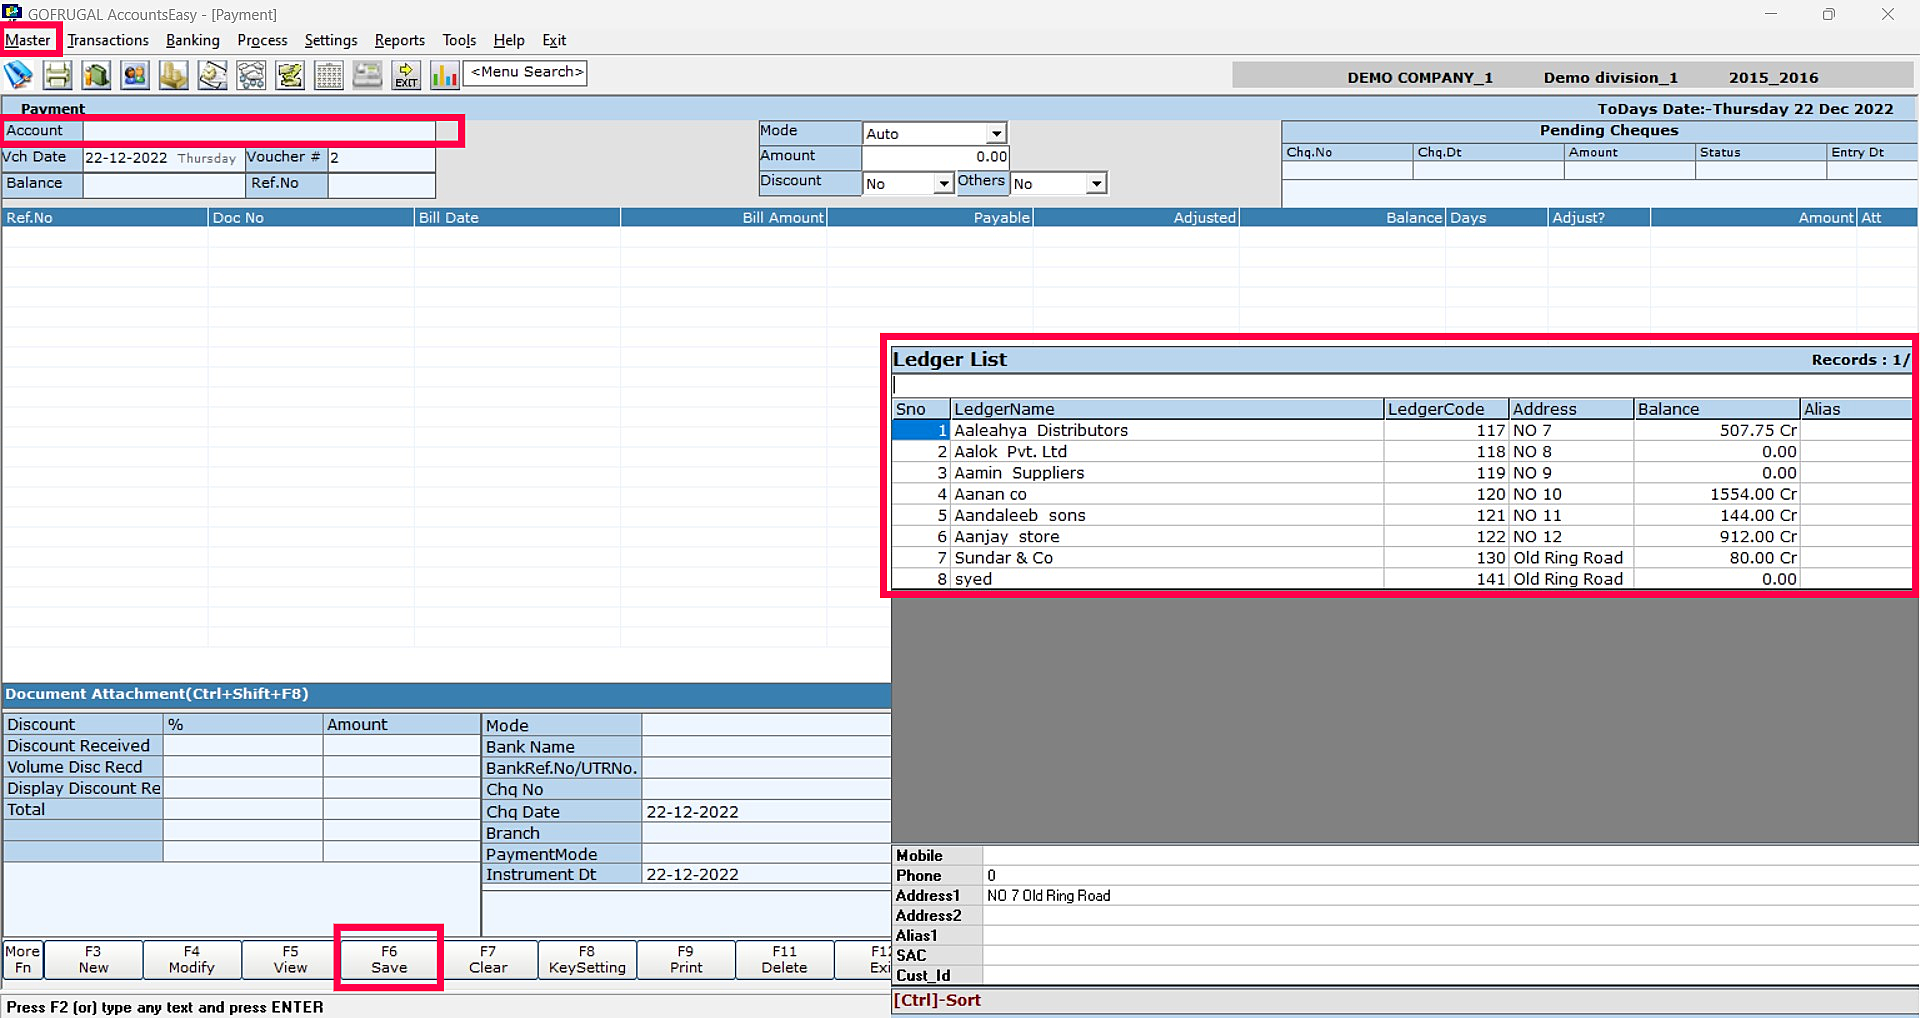Click the gold coins stack toolbar icon
Screen dimensions: 1920x1018
(x=173, y=75)
